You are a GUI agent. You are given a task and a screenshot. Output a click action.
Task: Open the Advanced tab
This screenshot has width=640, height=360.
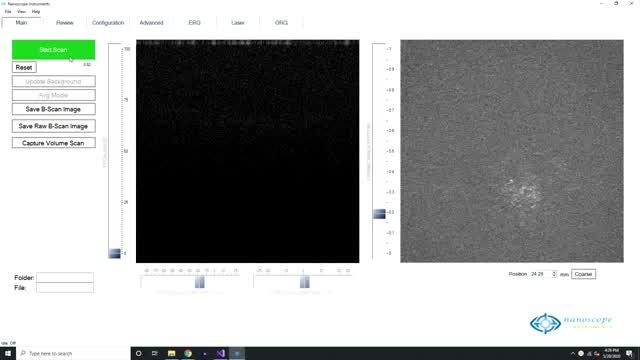151,22
